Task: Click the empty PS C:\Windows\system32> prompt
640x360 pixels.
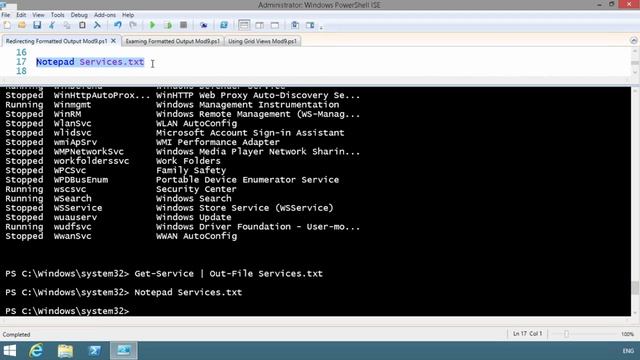Action: click(67, 311)
